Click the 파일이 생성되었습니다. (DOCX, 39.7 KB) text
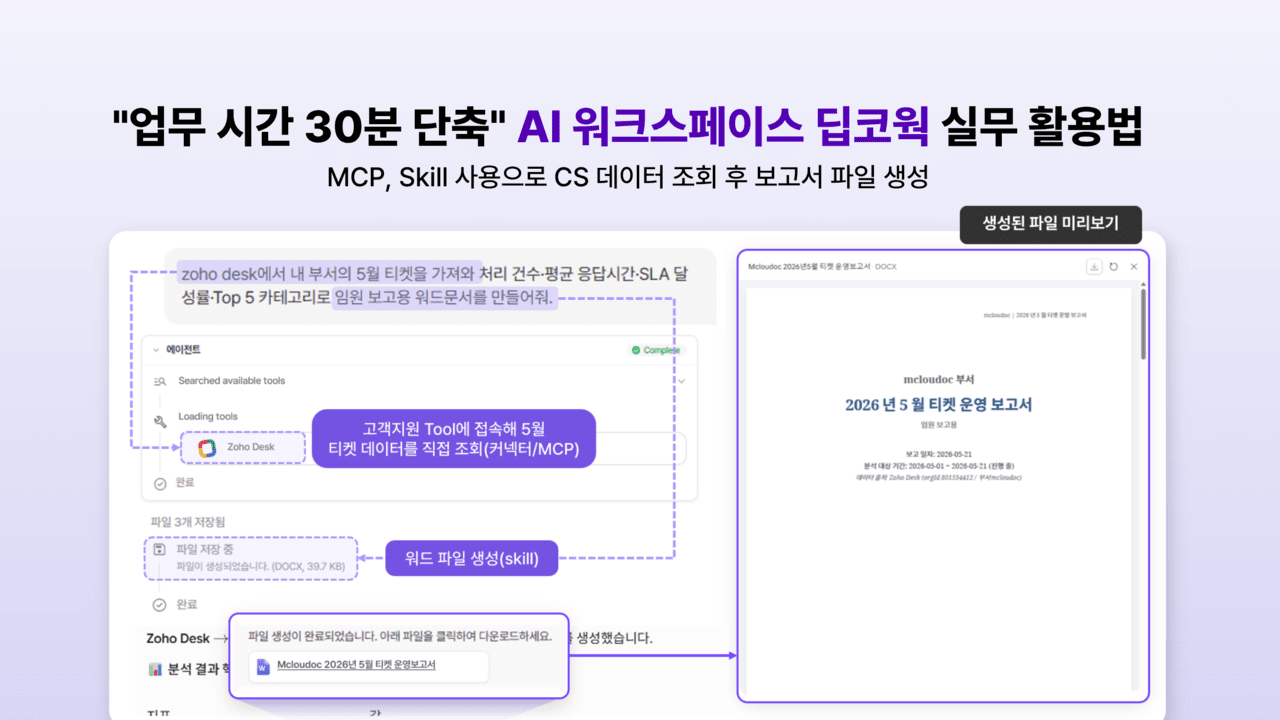The image size is (1280, 720). [261, 566]
